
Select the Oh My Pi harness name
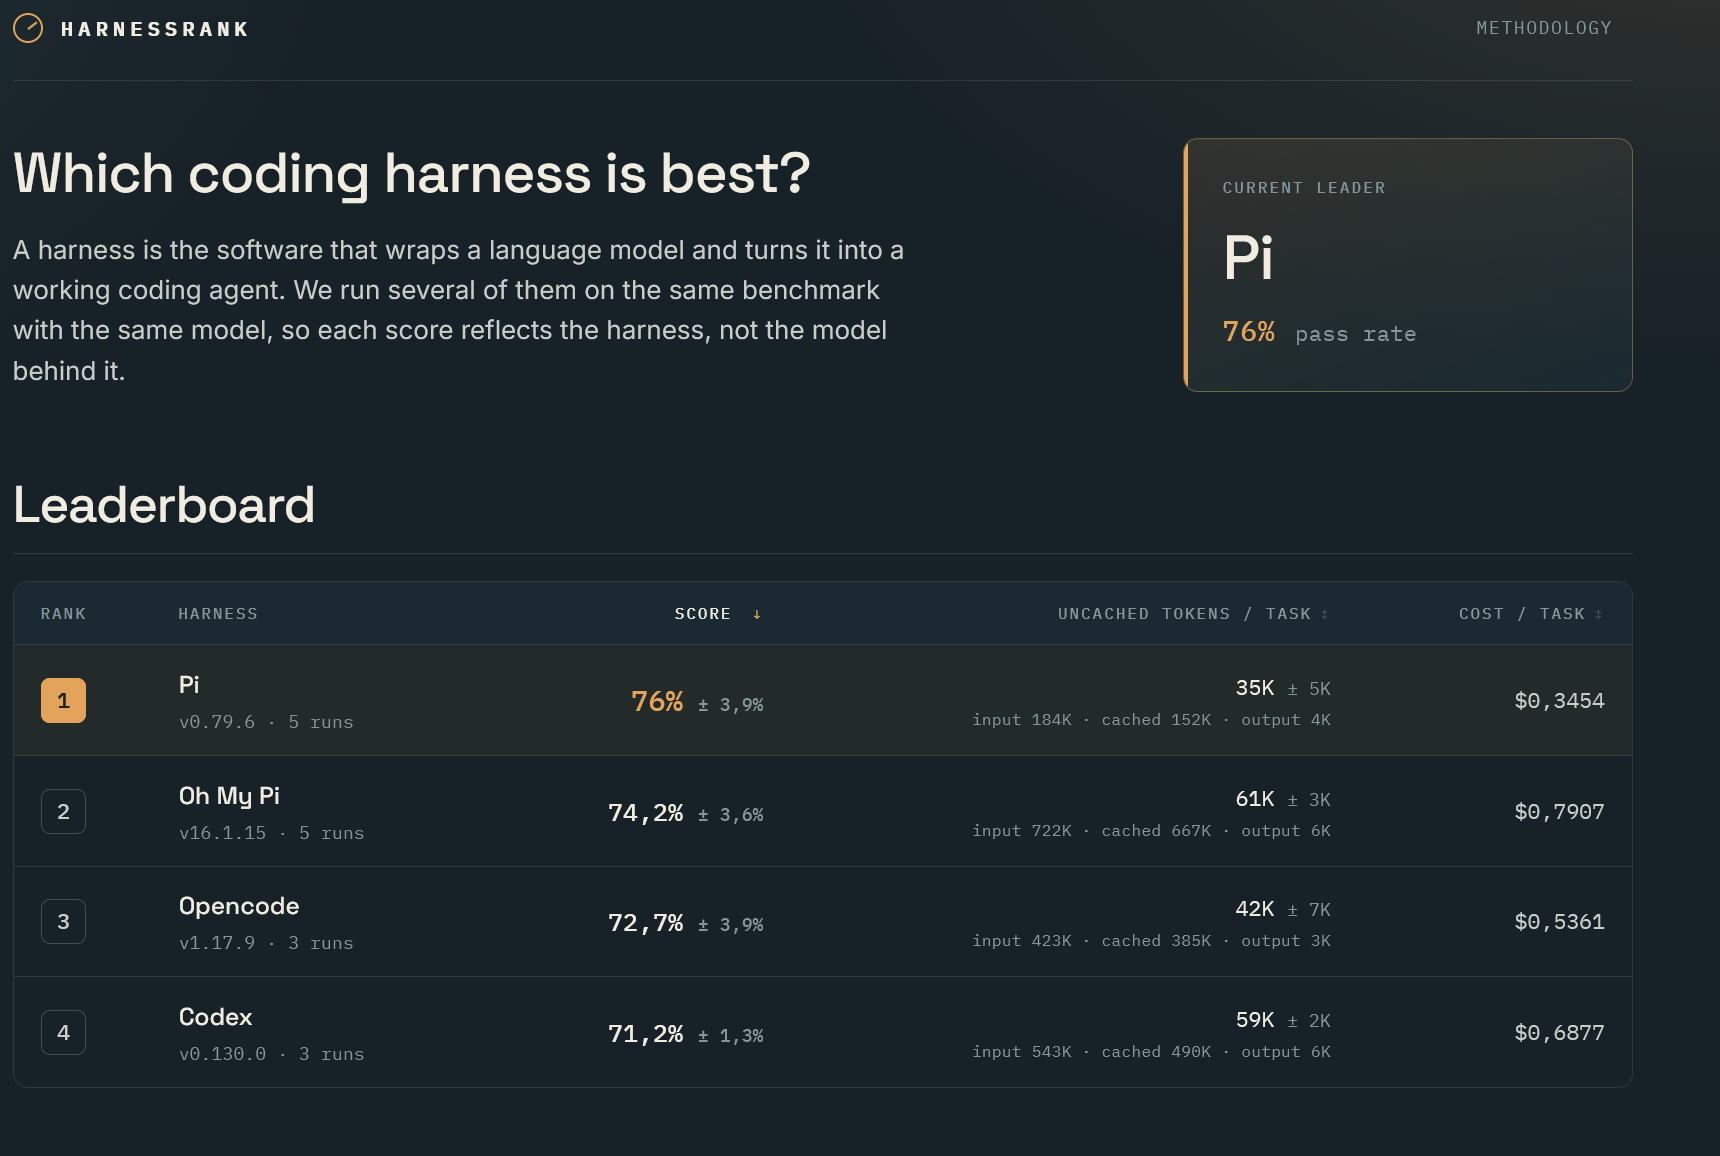229,796
